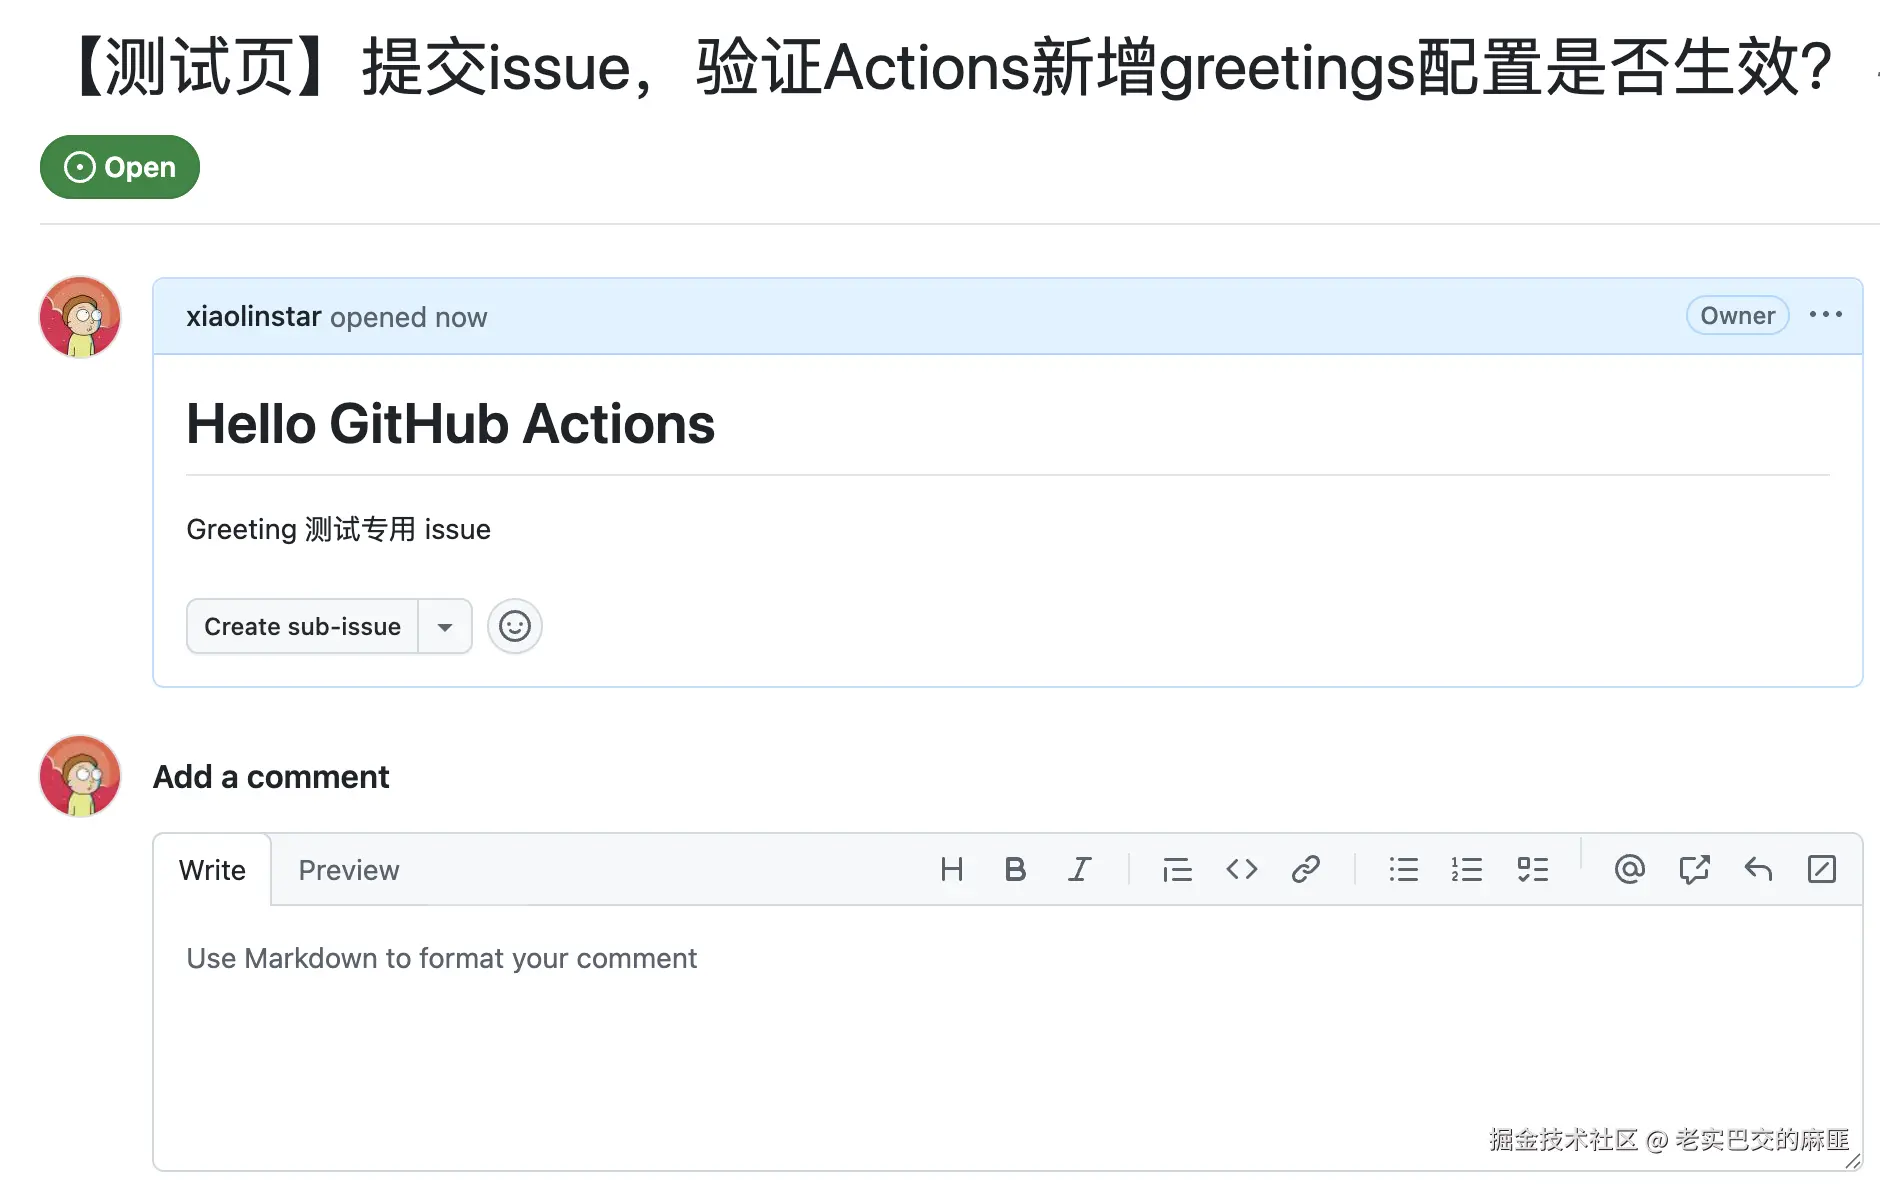Click the avatar next to Add a comment
The image size is (1880, 1184).
[x=80, y=776]
